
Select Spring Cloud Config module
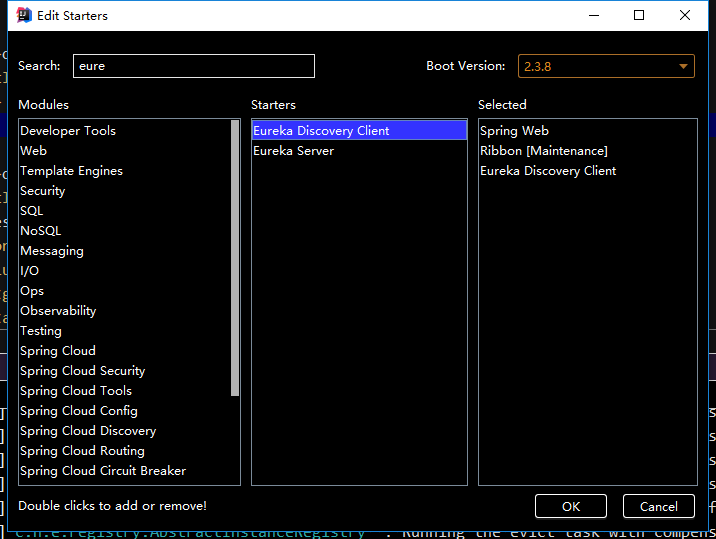click(x=79, y=411)
